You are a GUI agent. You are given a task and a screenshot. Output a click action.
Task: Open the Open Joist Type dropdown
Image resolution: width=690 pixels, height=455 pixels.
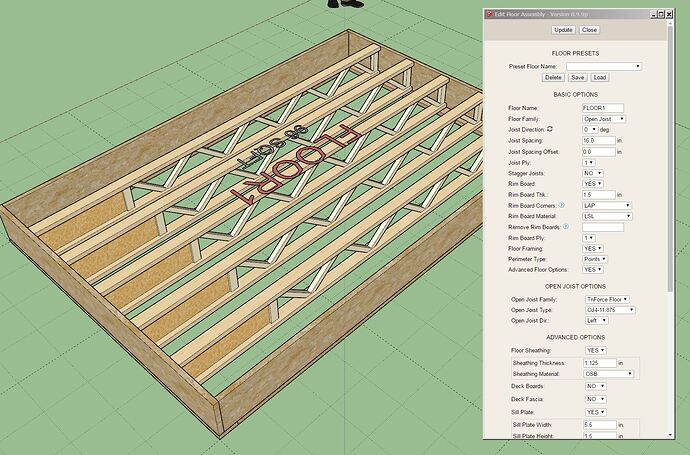pyautogui.click(x=610, y=310)
